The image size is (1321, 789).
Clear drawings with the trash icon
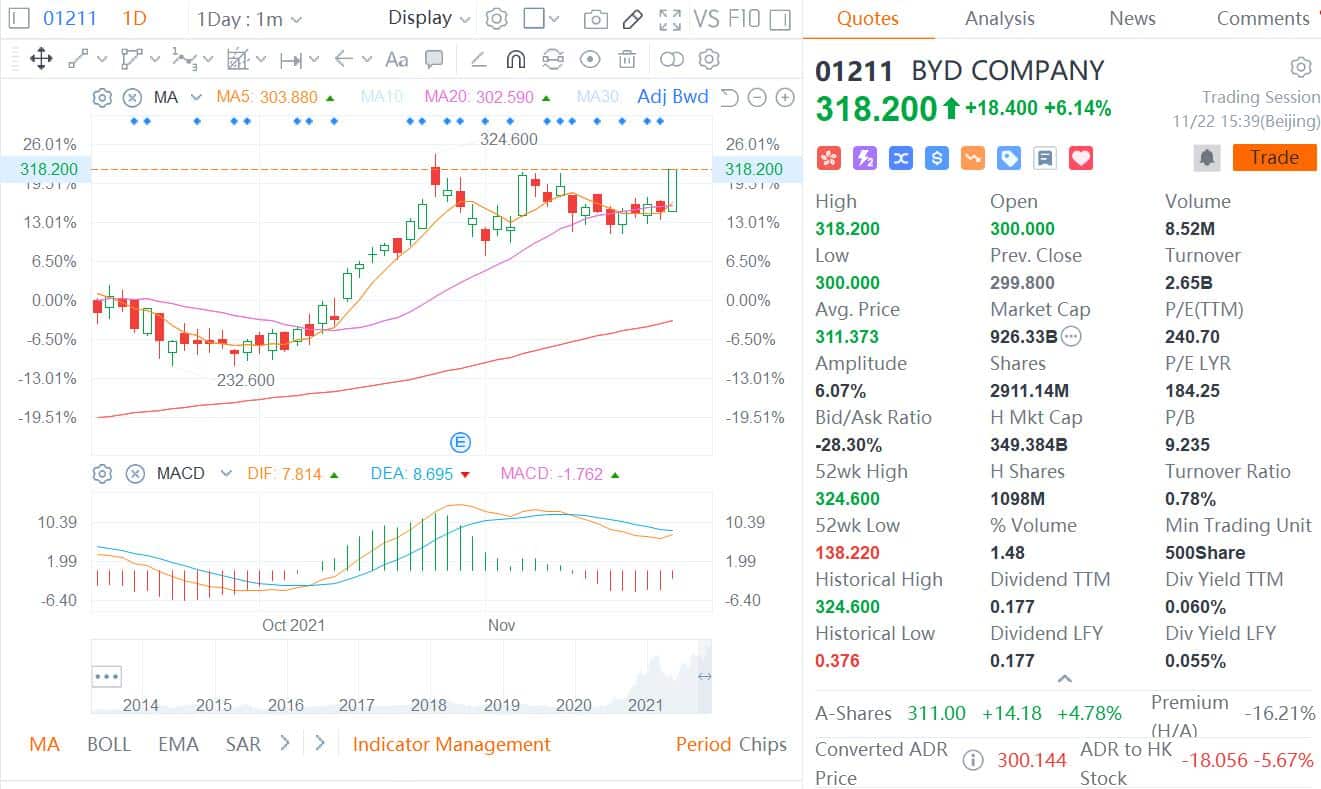626,60
